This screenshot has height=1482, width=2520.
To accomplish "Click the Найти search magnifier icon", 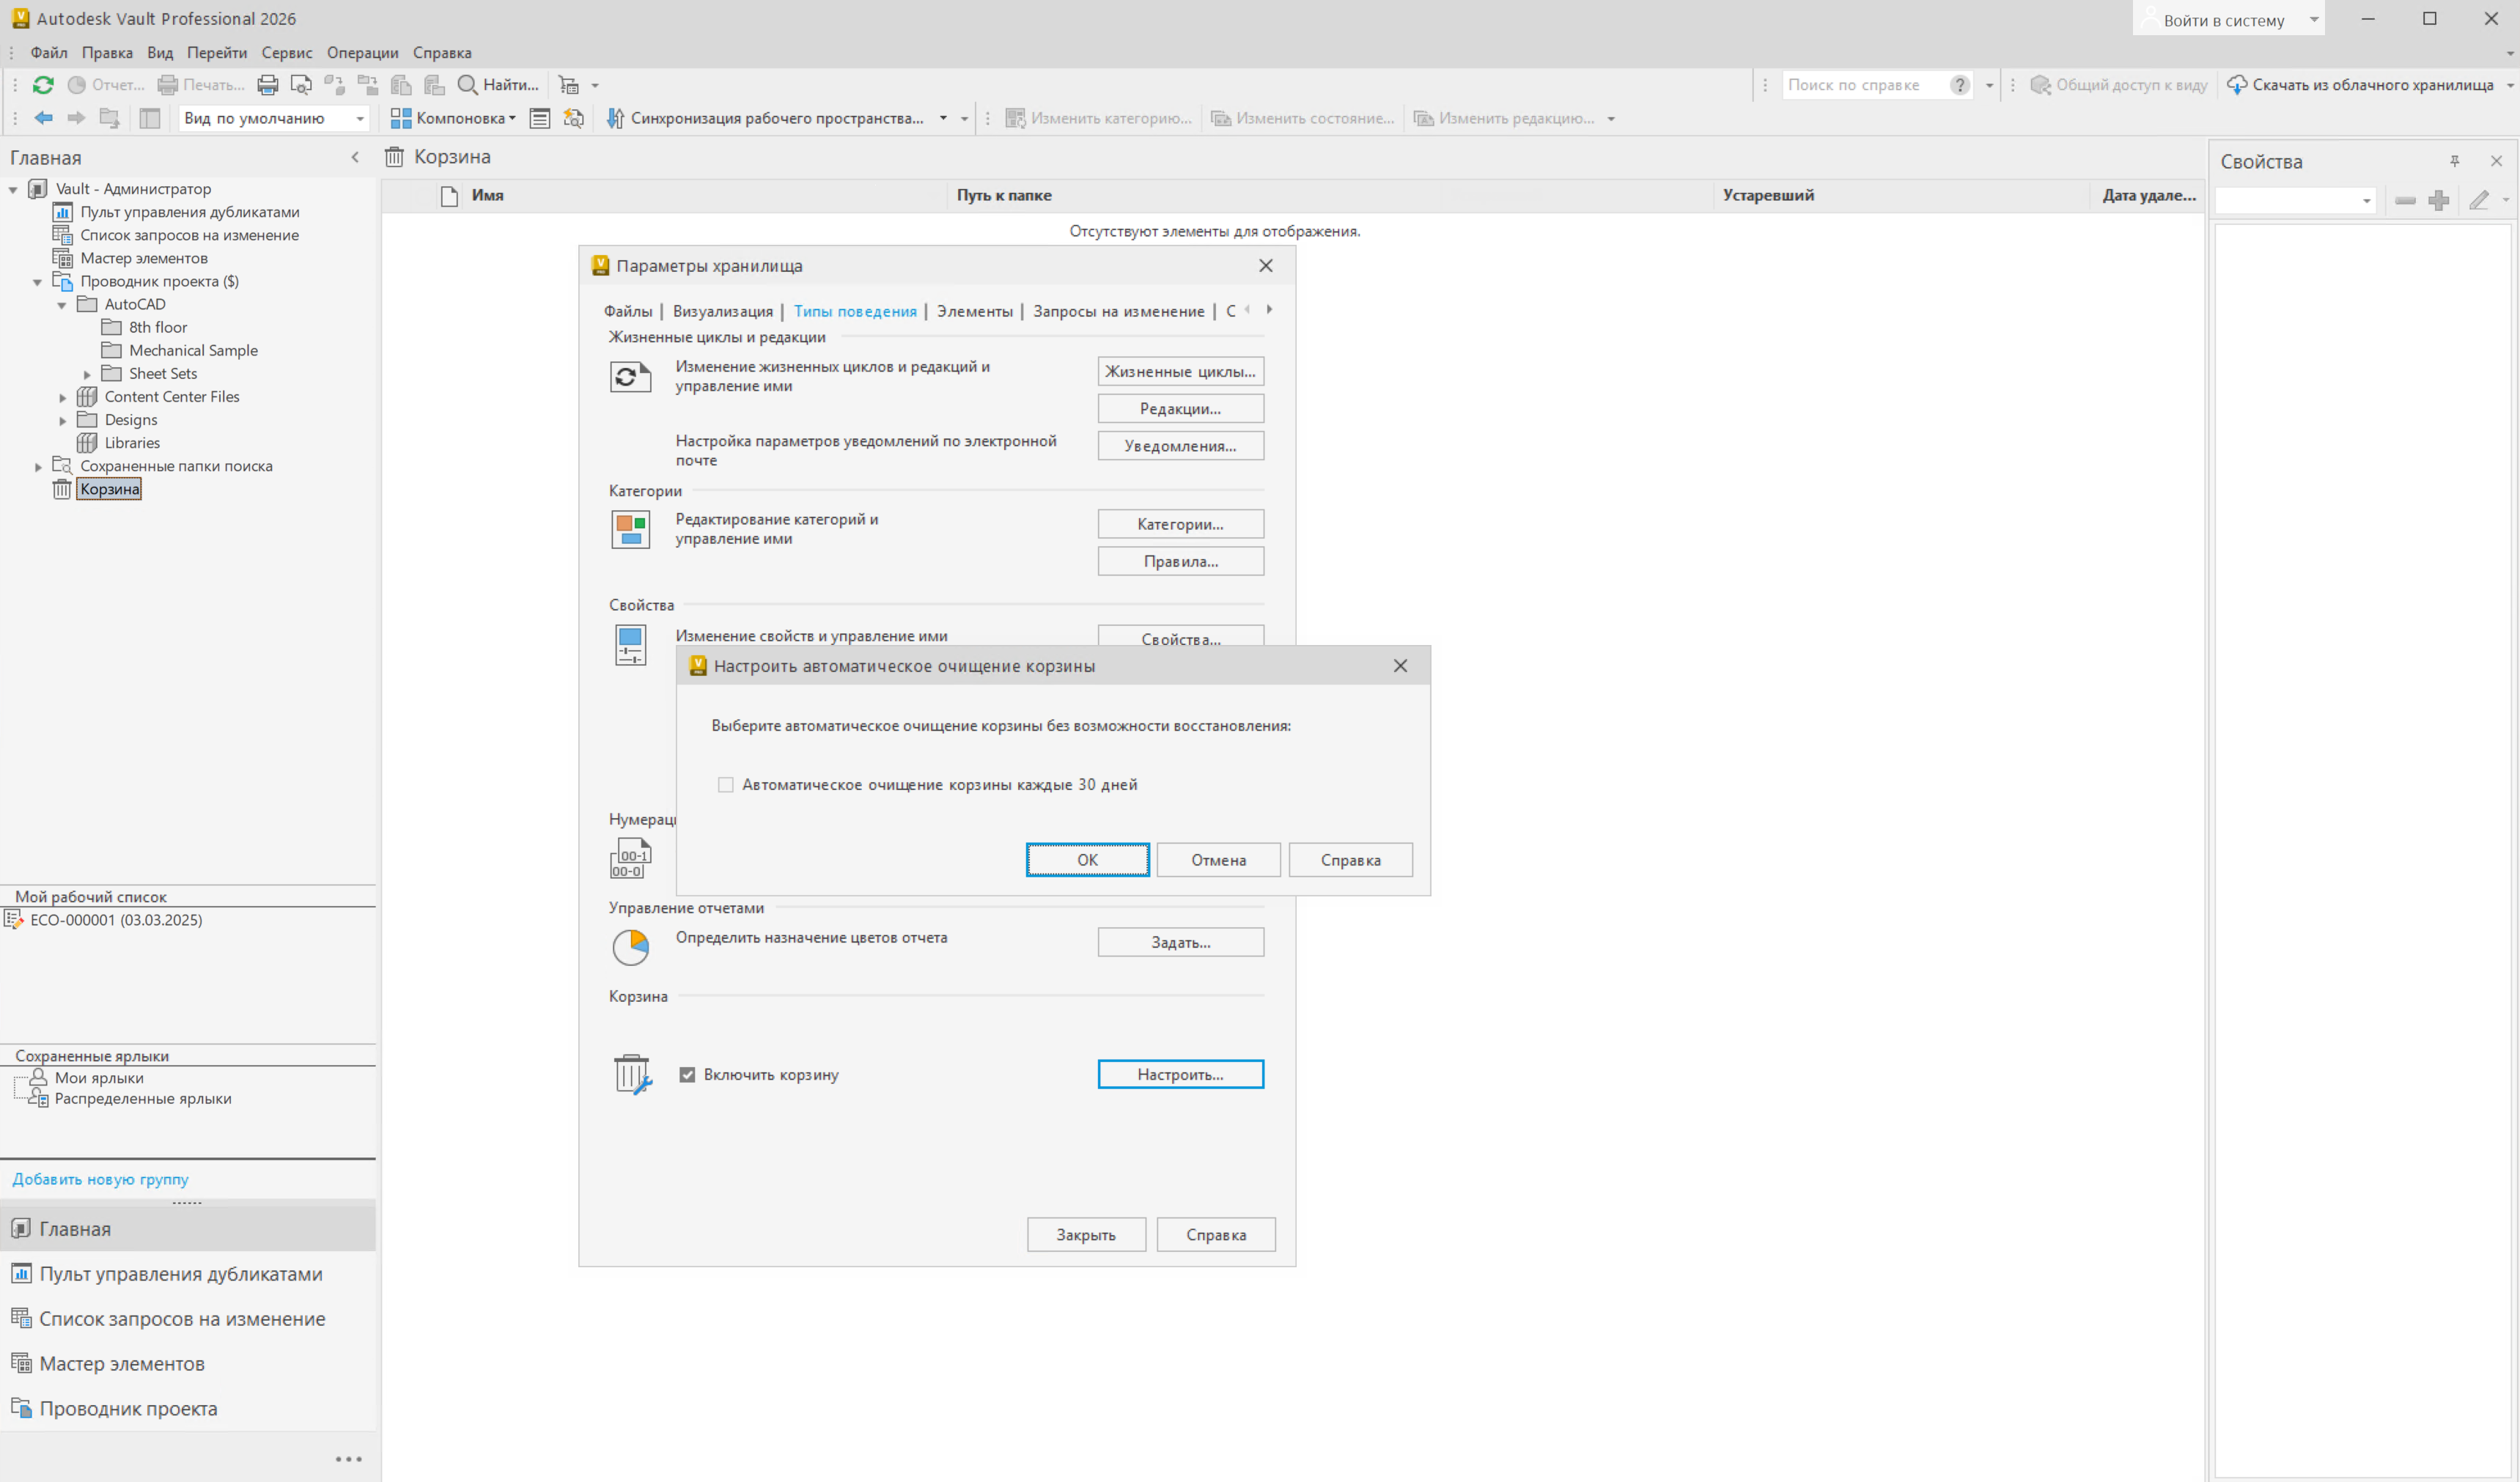I will (467, 85).
